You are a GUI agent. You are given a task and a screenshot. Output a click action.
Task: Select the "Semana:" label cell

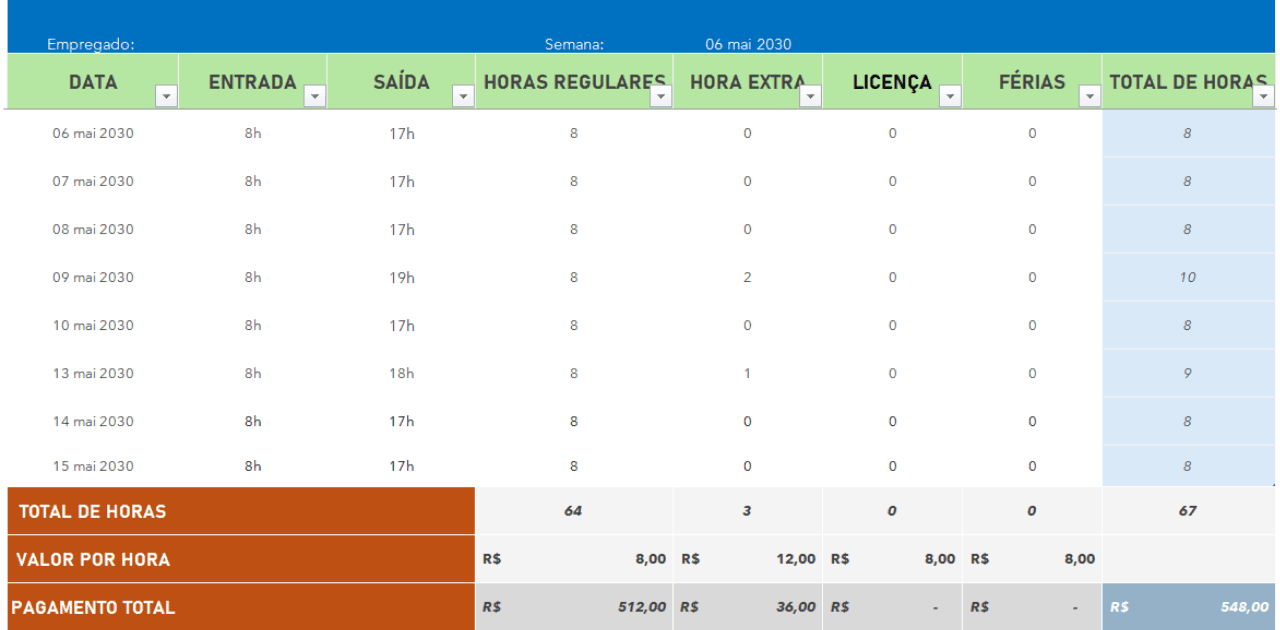tap(574, 44)
